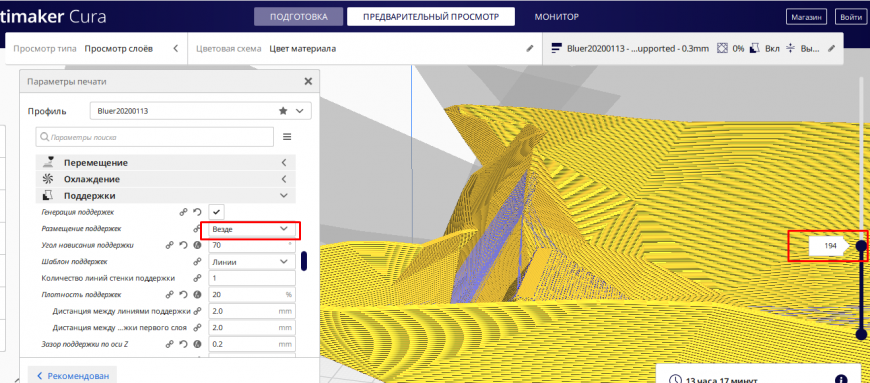Click the infill 0% icon
Screen dimensions: 870x383
pyautogui.click(x=722, y=48)
